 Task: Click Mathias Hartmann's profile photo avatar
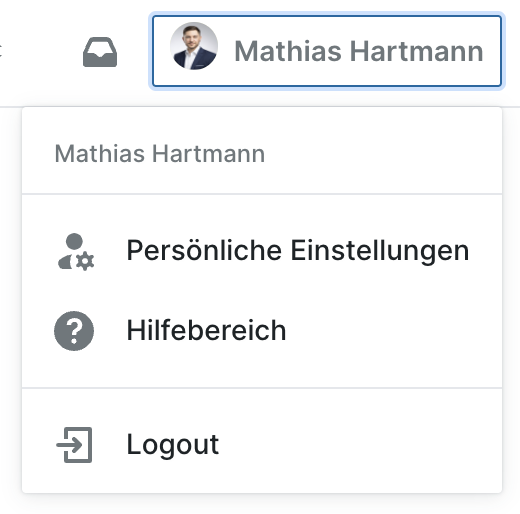pos(194,46)
